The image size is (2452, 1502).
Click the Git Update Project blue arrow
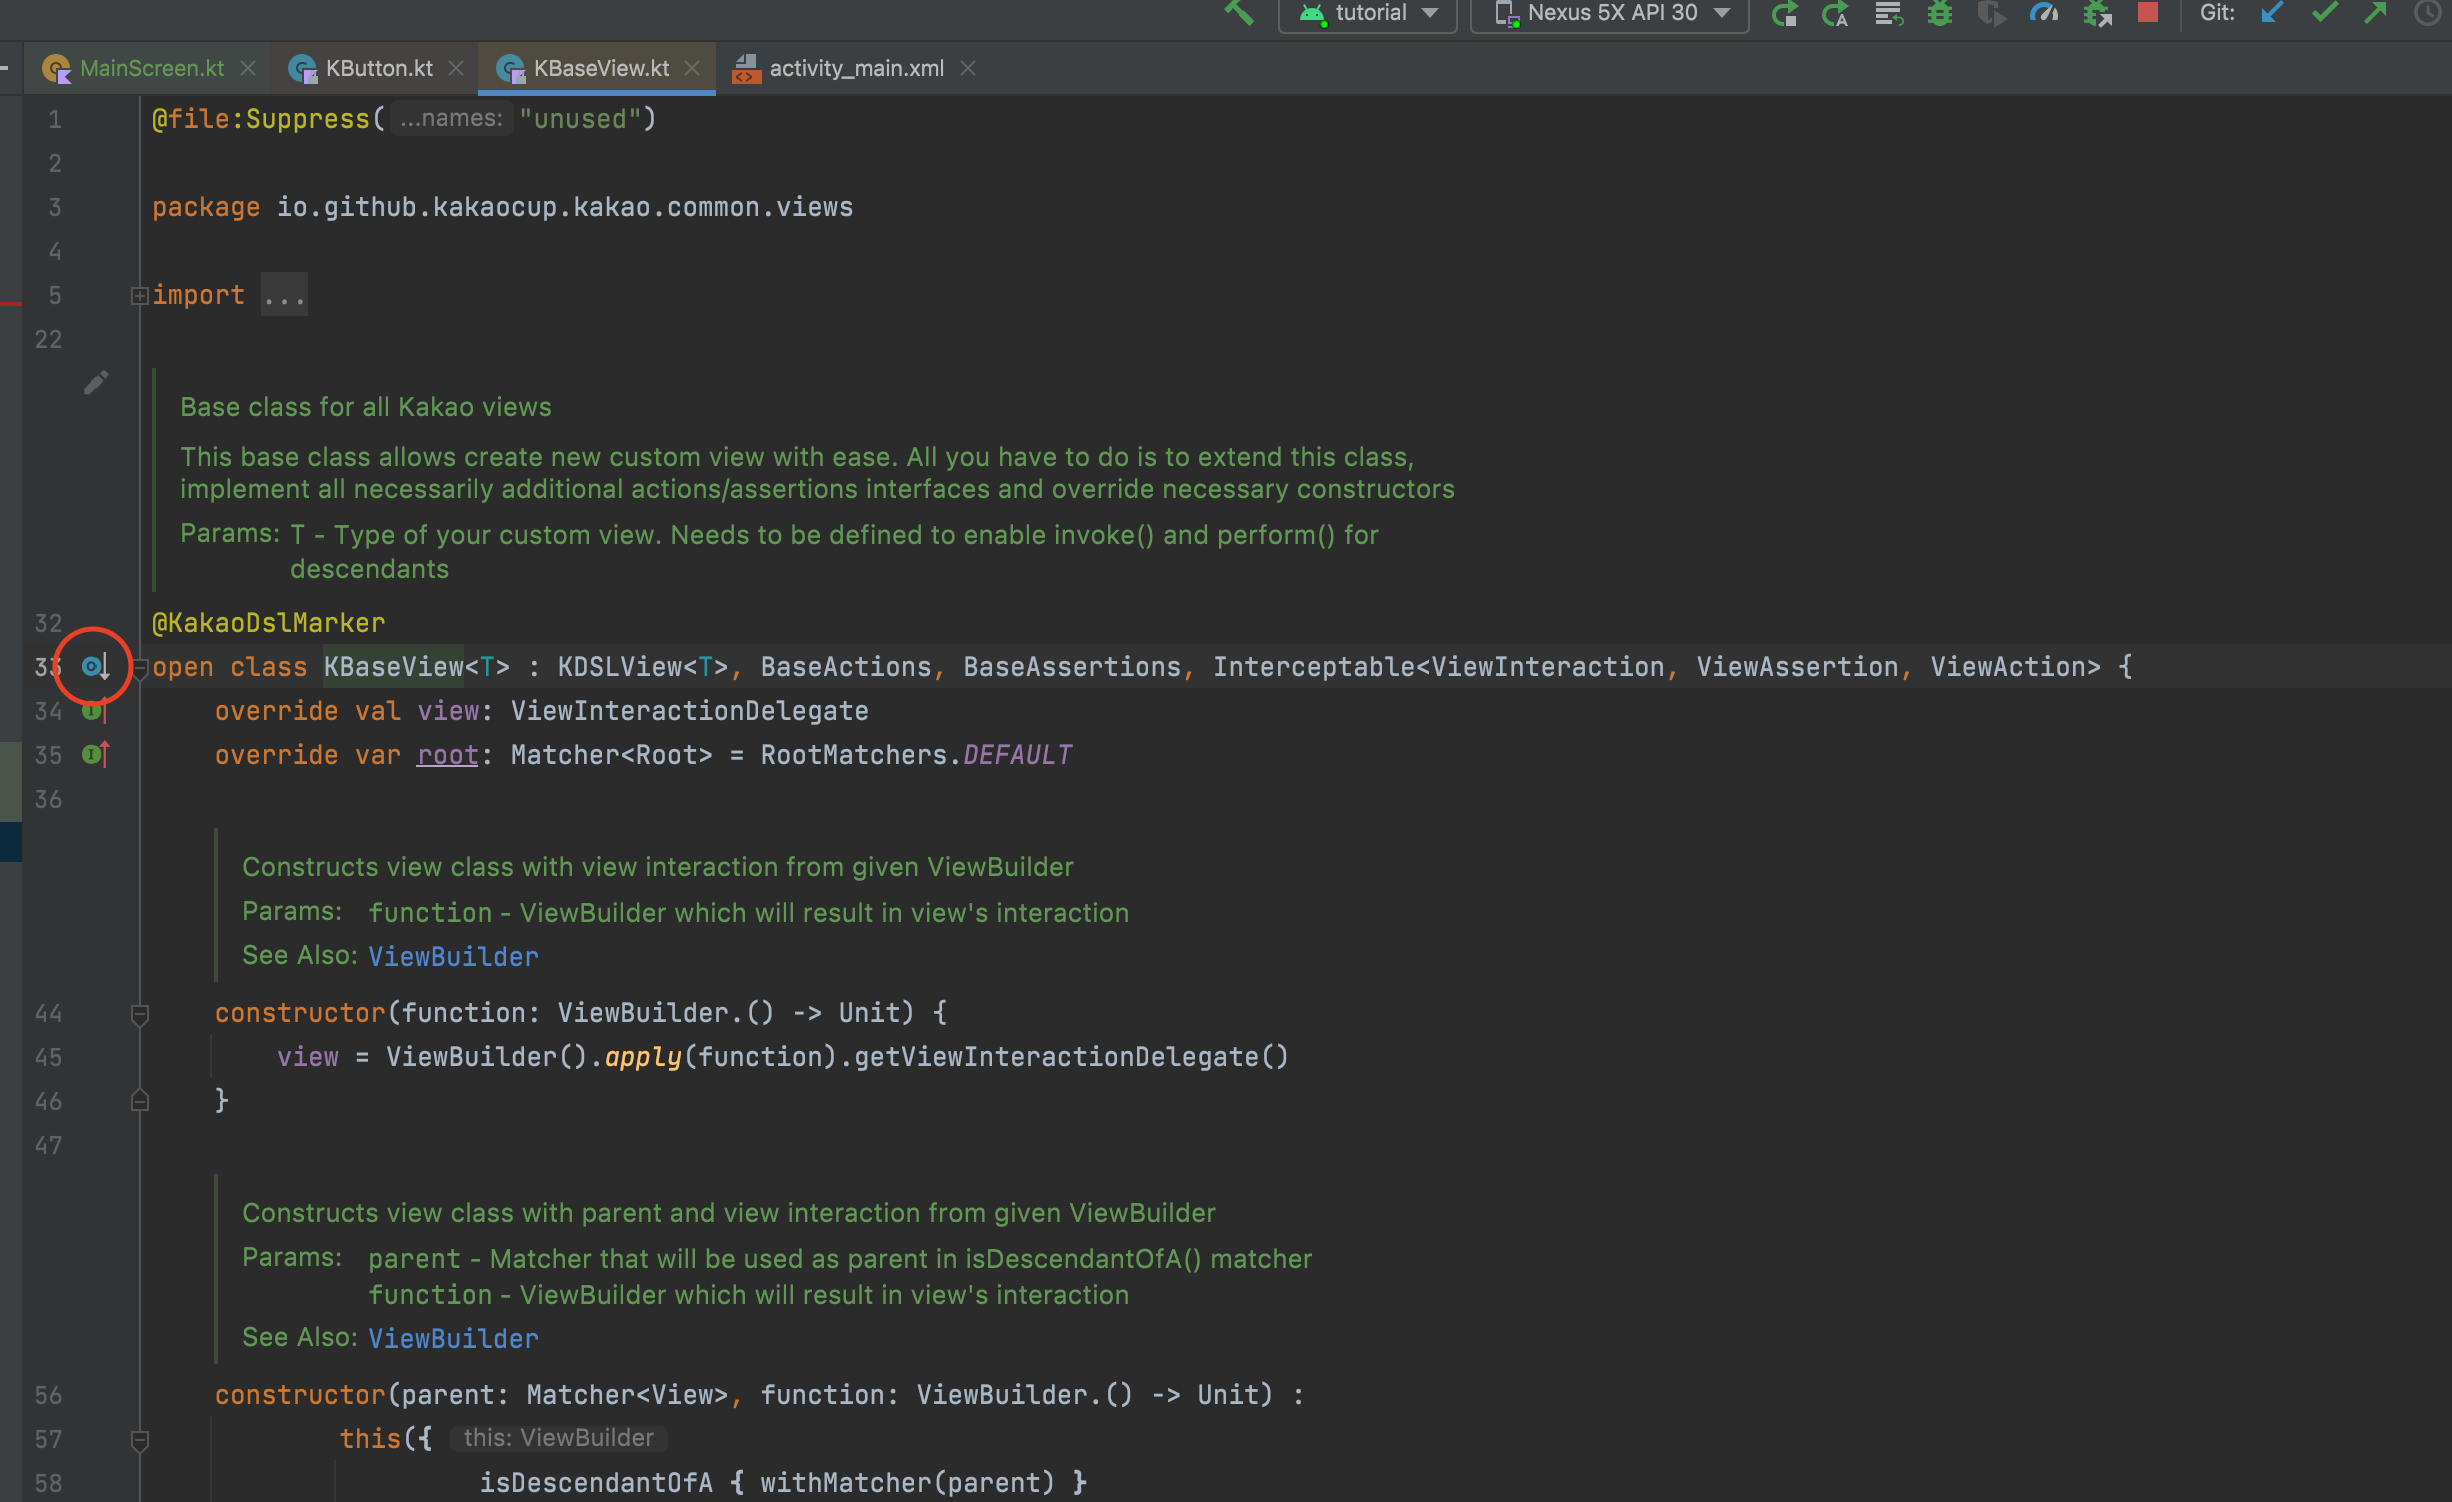tap(2272, 13)
